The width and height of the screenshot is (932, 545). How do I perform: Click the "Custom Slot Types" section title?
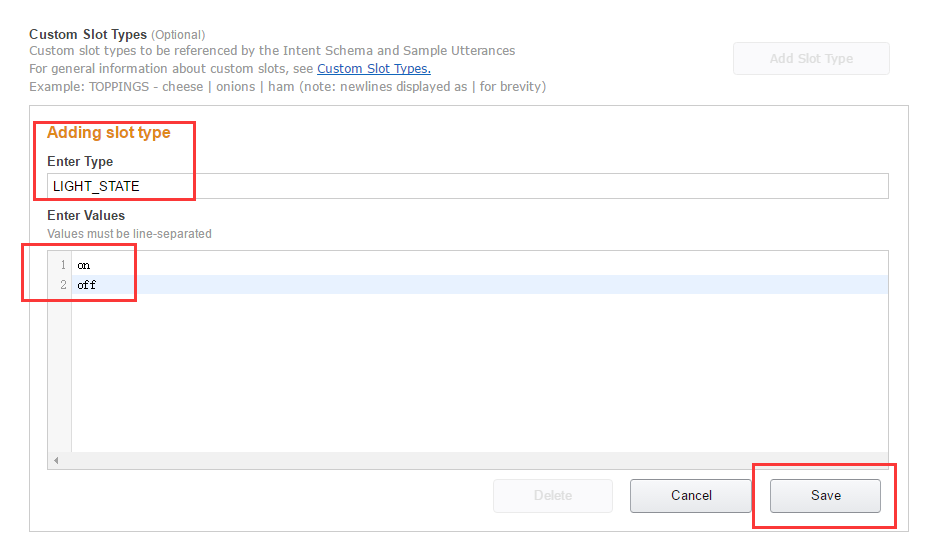88,35
